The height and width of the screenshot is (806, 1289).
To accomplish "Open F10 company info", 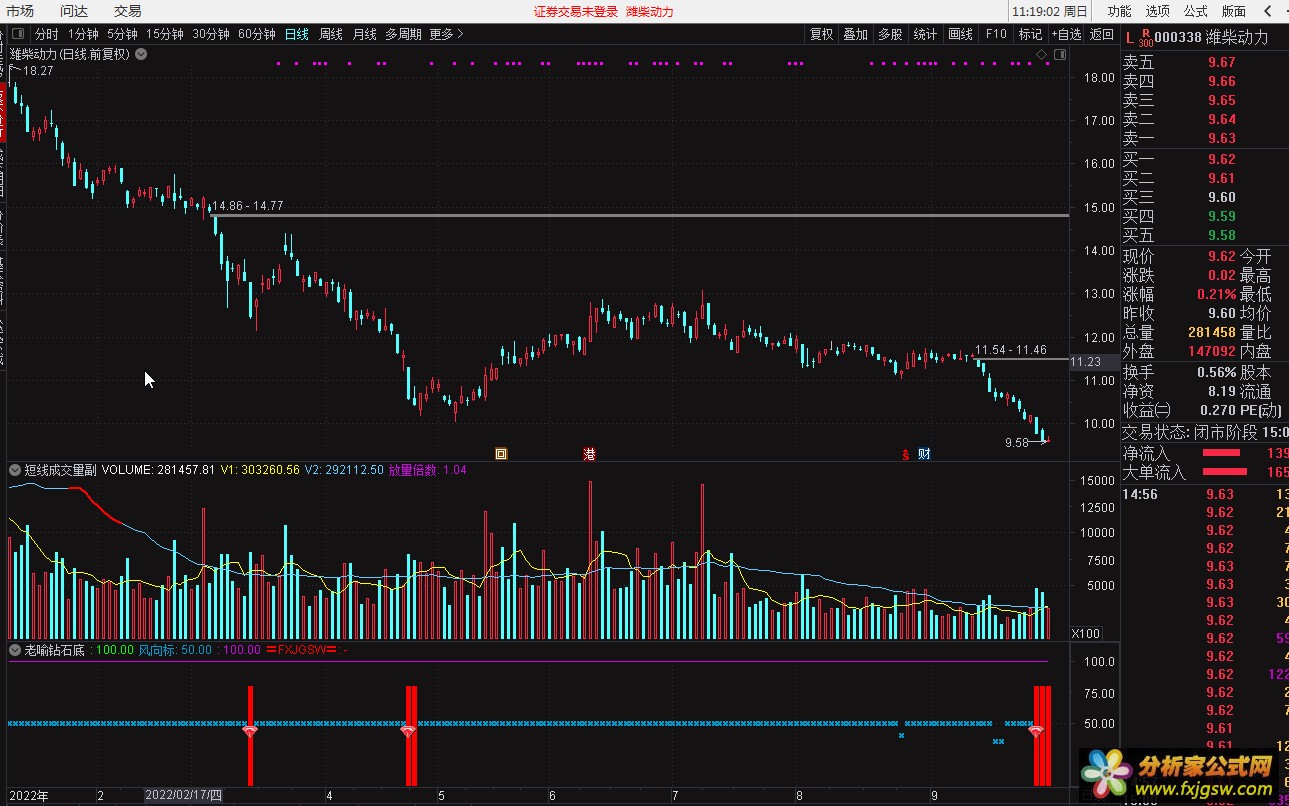I will pos(996,34).
